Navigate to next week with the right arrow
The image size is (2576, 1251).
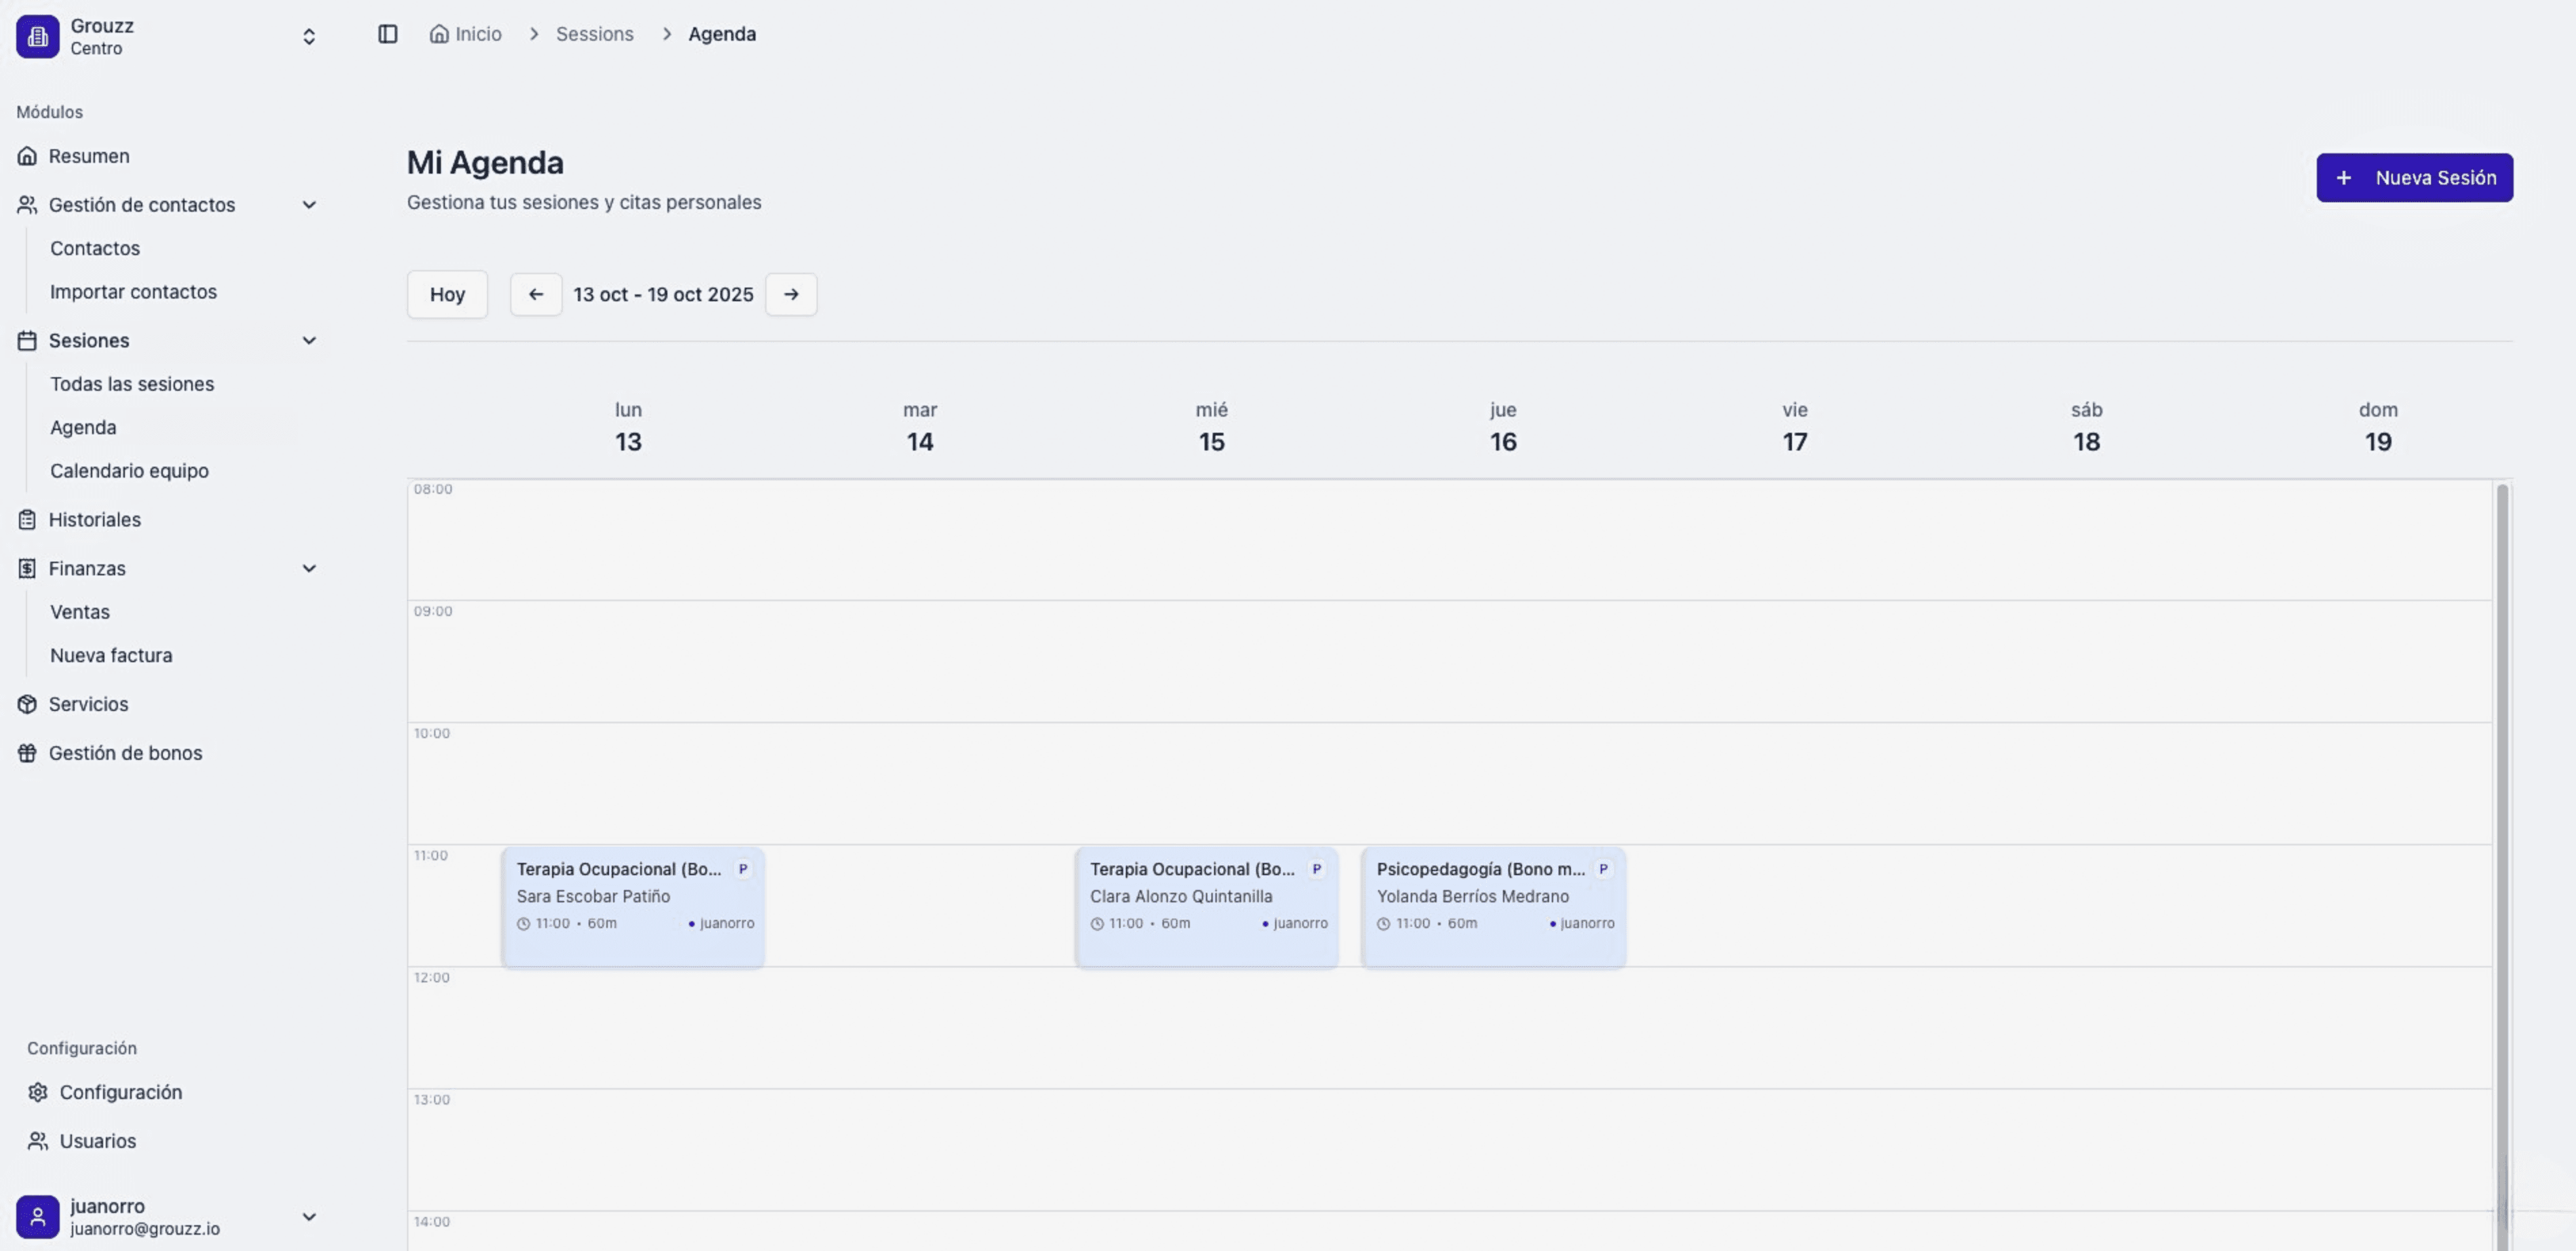coord(791,294)
